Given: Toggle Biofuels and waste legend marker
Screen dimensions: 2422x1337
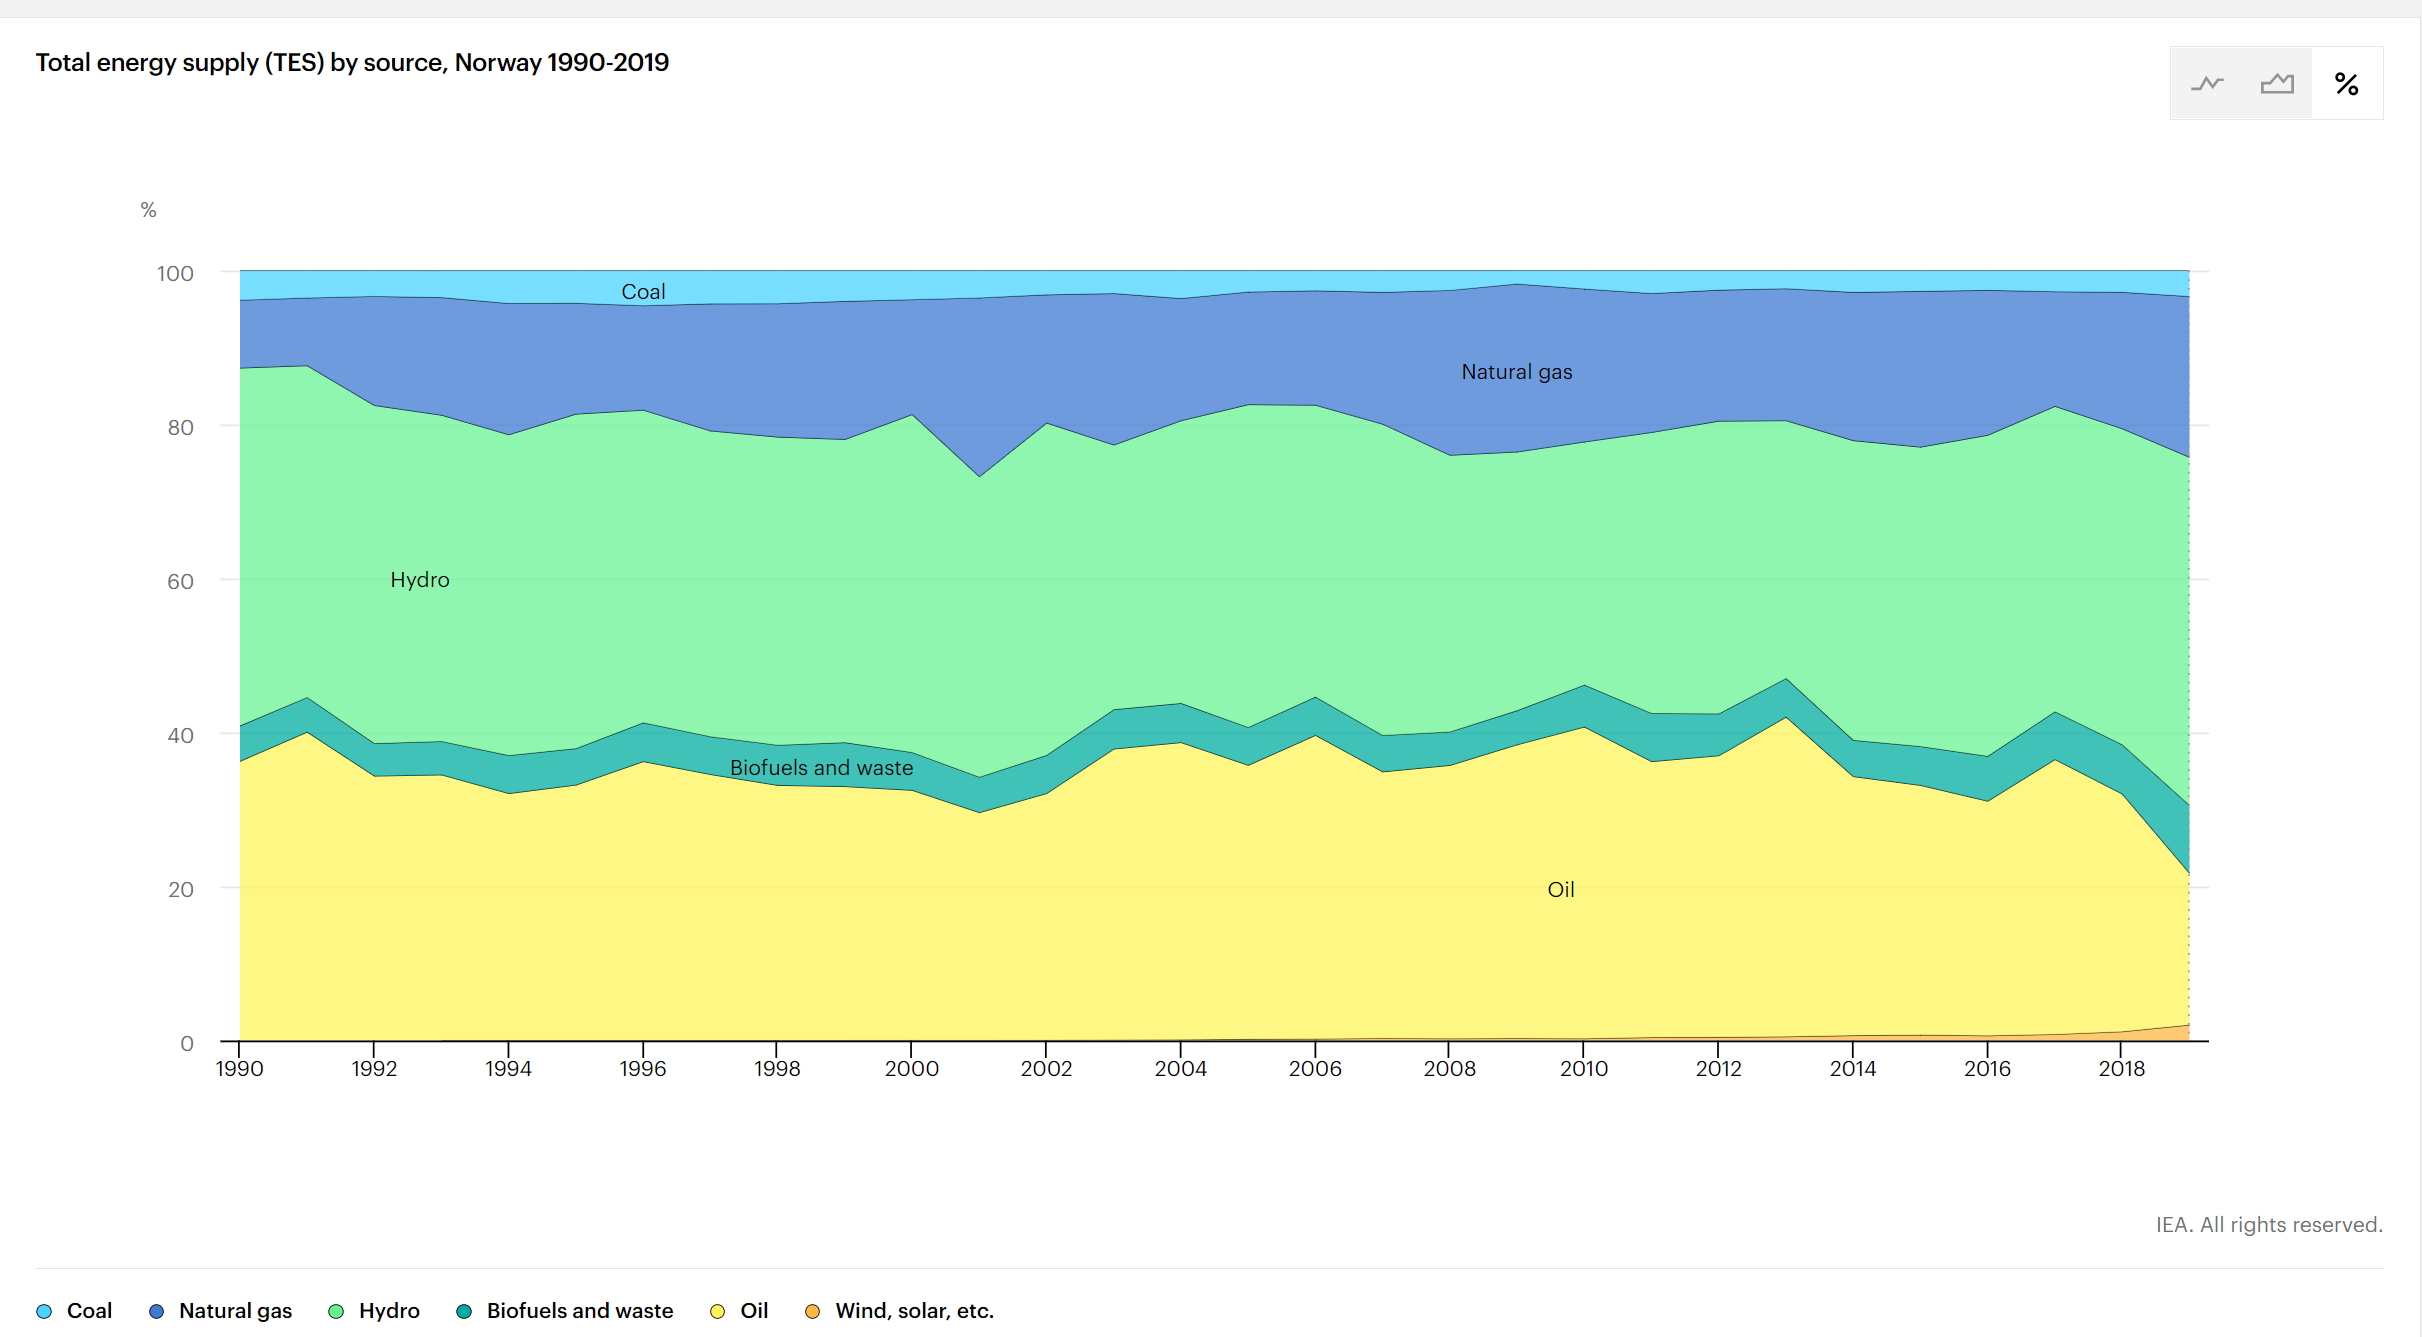Looking at the screenshot, I should [464, 1311].
